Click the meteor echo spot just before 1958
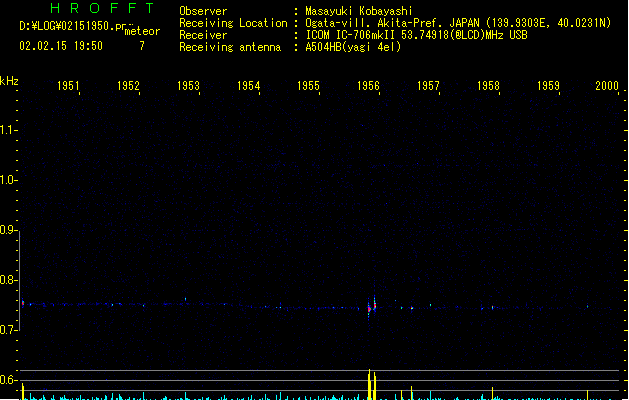Image resolution: width=629 pixels, height=400 pixels. point(492,308)
